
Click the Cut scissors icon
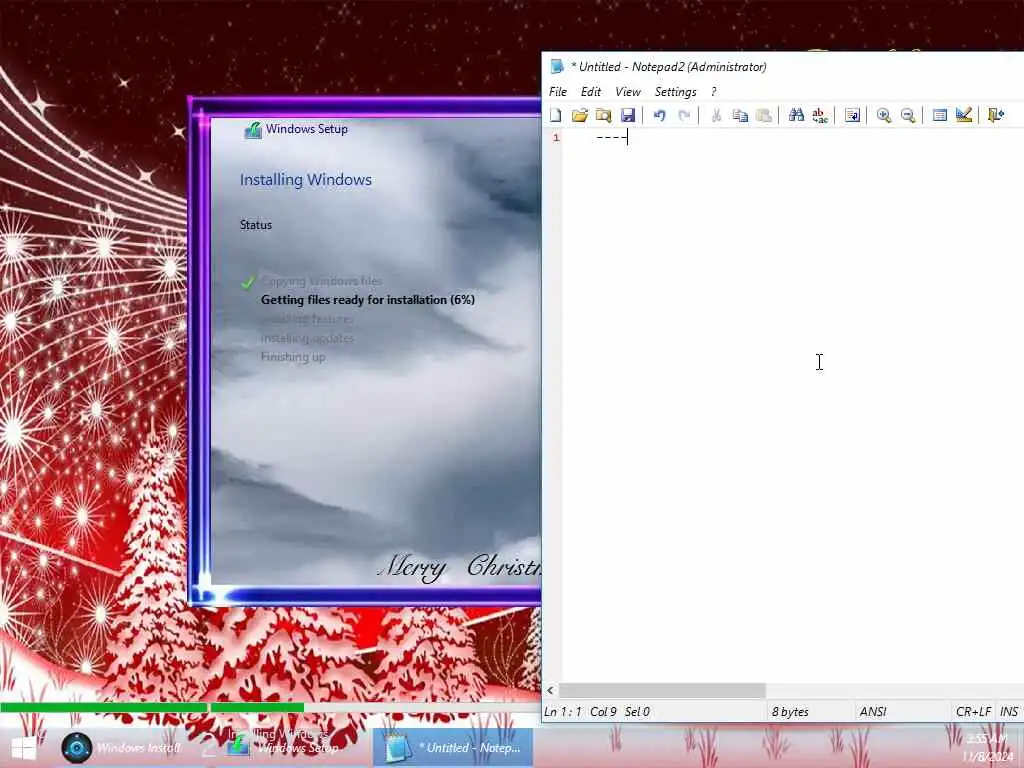(716, 116)
